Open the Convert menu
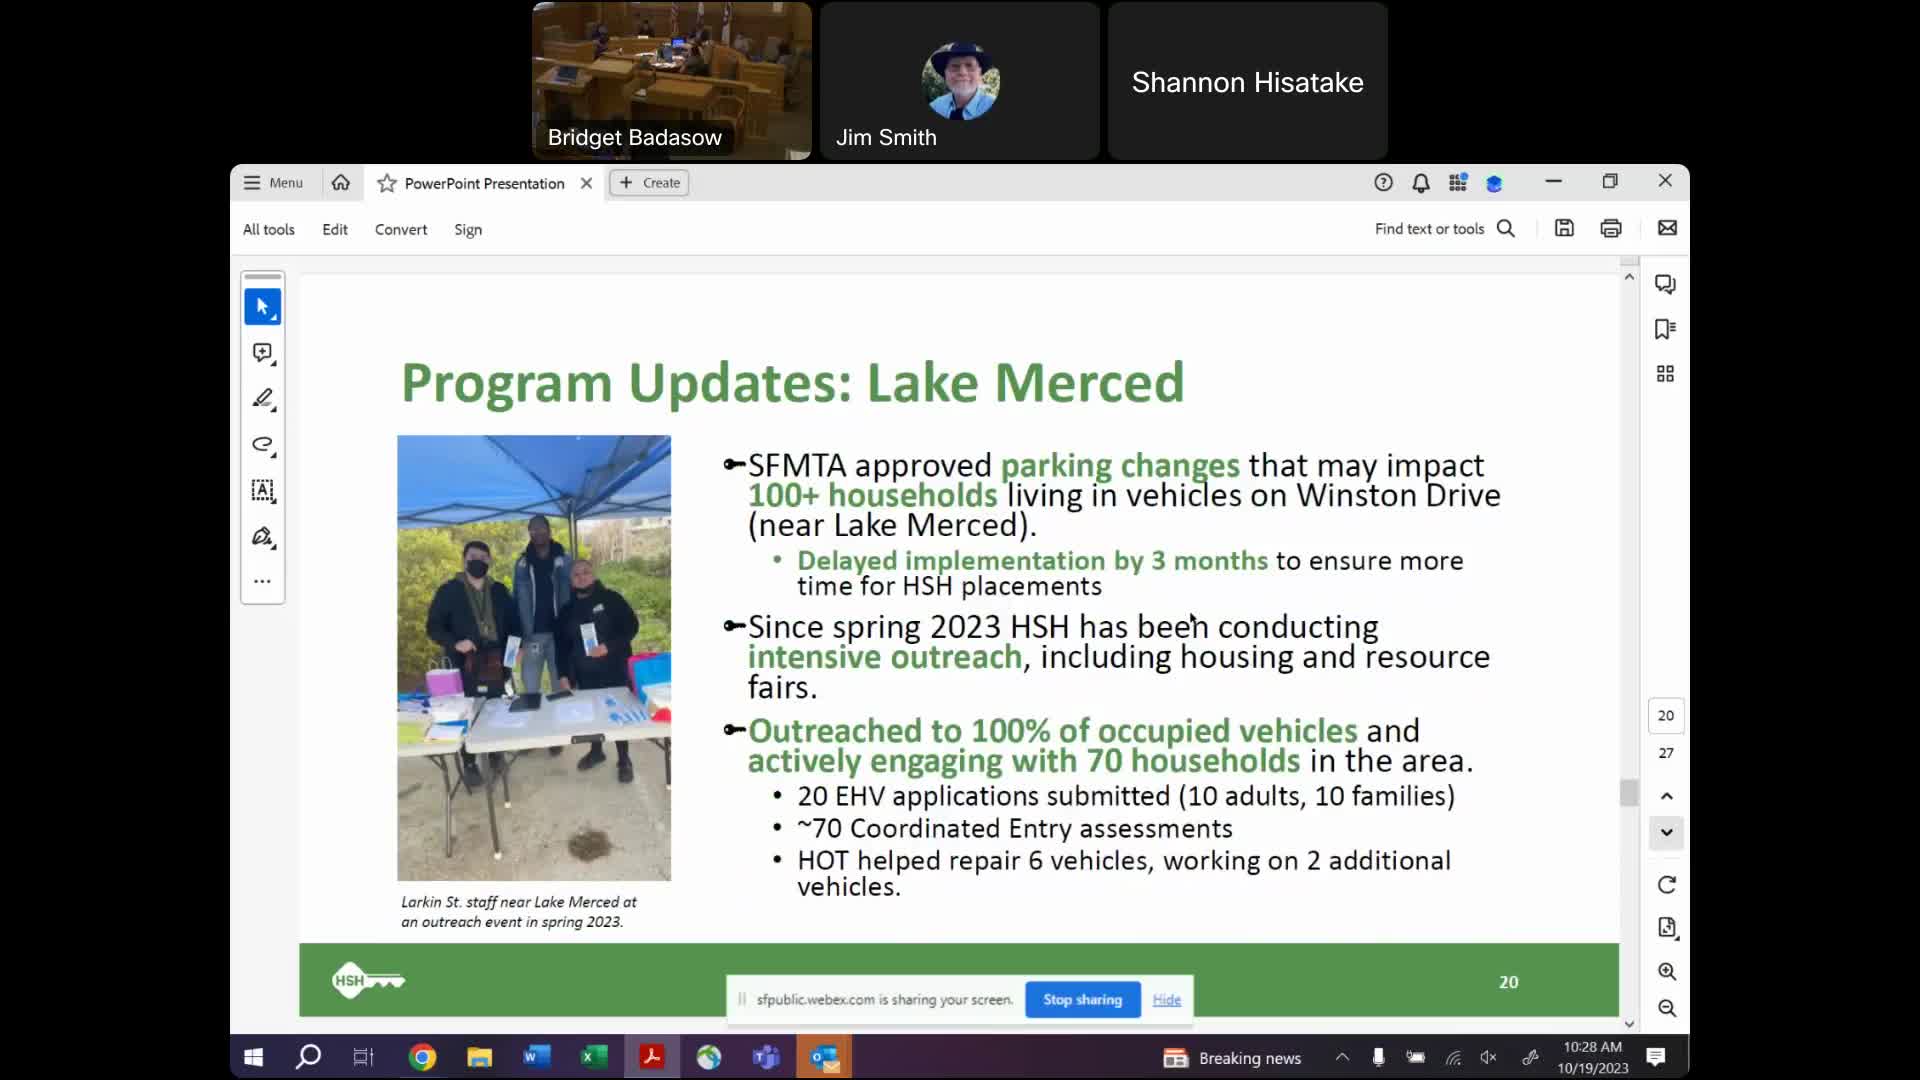 pos(401,229)
